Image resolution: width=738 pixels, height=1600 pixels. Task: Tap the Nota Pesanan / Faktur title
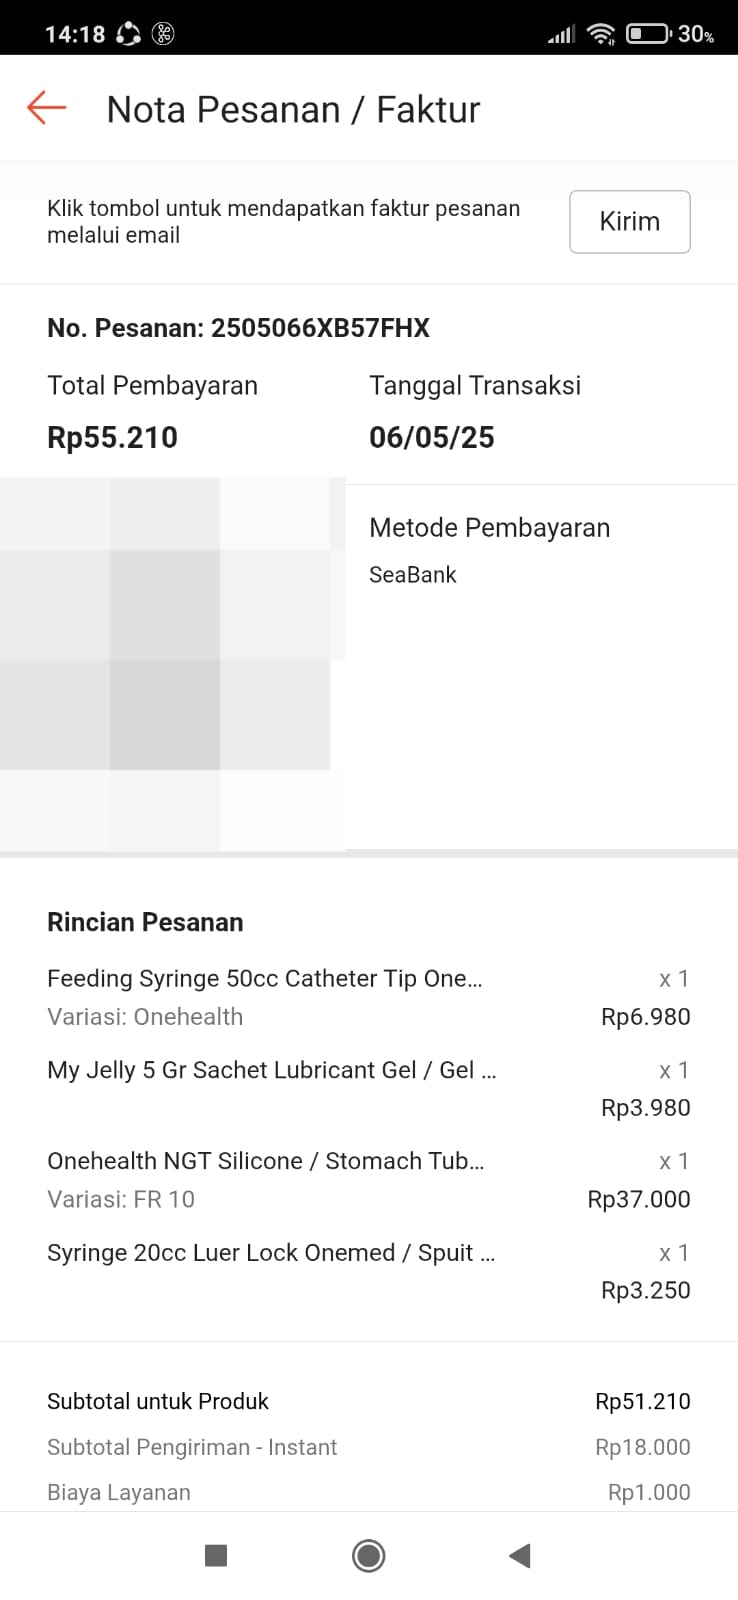coord(293,109)
